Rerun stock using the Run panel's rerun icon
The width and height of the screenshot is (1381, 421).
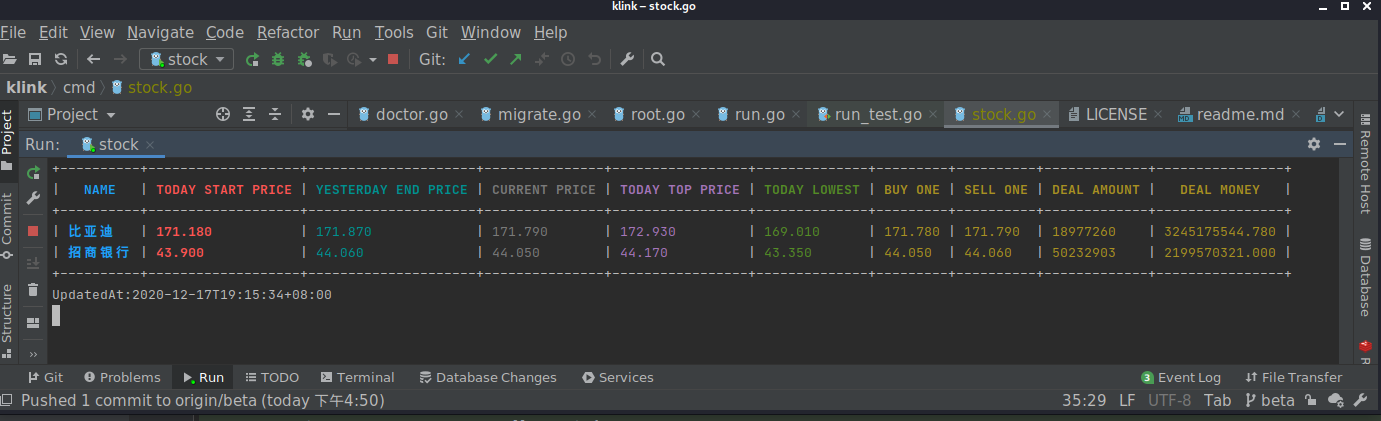pyautogui.click(x=33, y=173)
